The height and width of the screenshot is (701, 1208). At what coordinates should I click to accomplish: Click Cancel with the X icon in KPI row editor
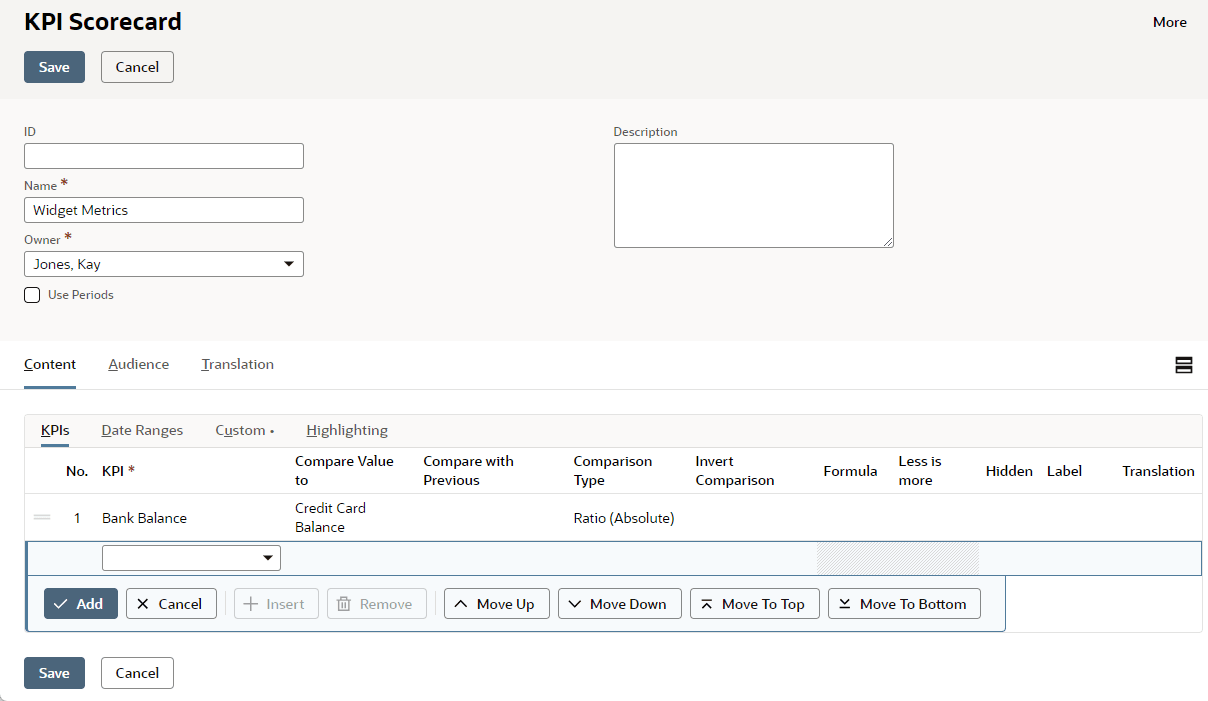171,604
